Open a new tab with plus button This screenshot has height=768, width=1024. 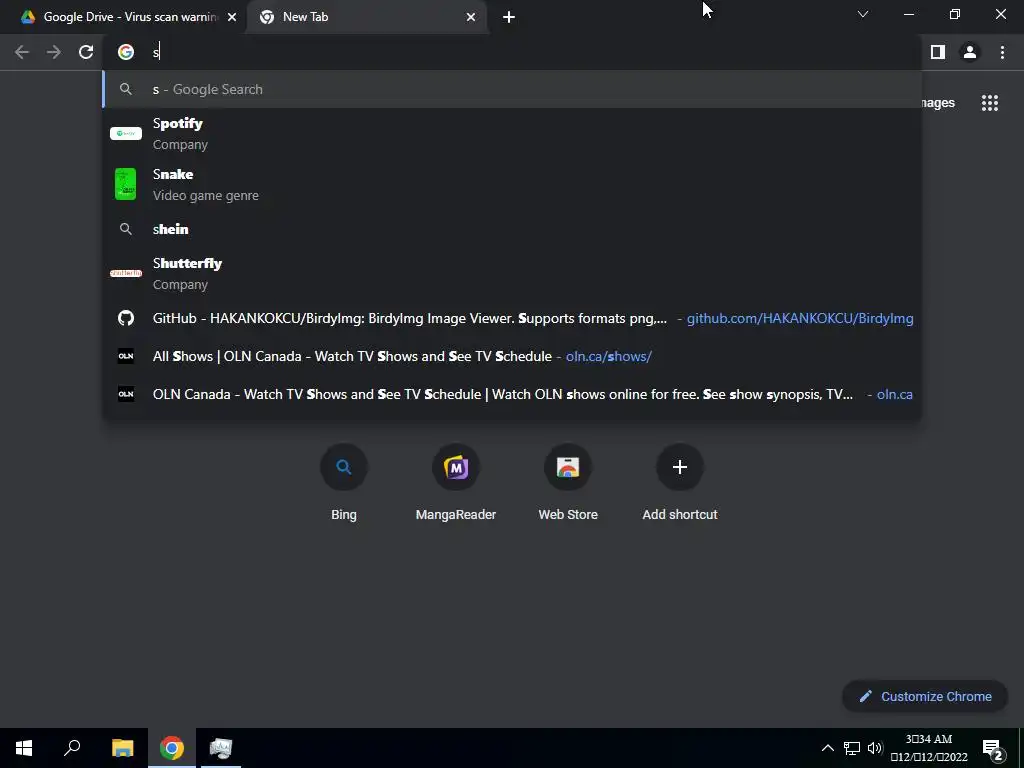tap(509, 17)
